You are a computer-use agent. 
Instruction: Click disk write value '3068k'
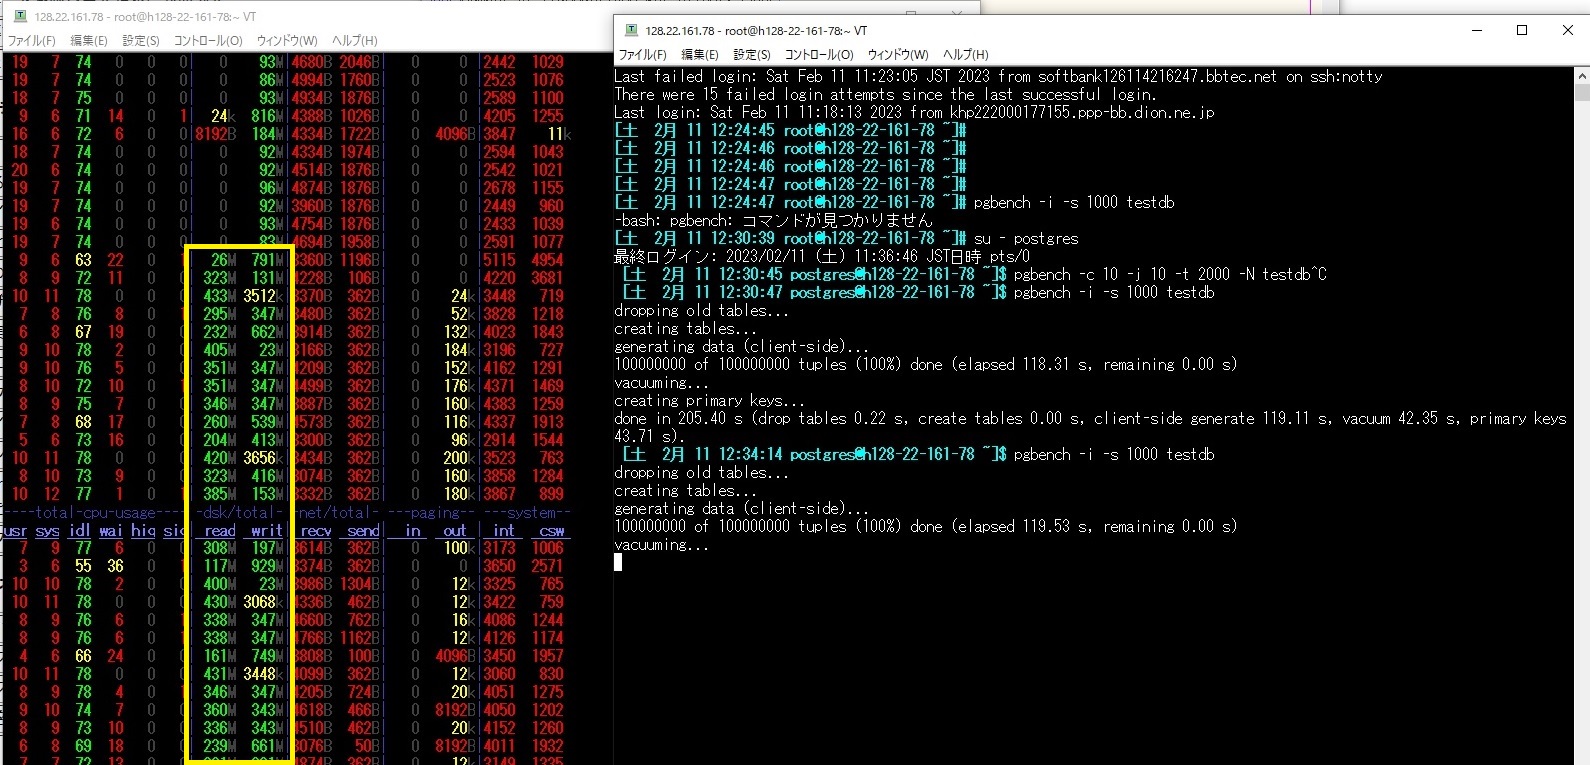click(x=263, y=602)
